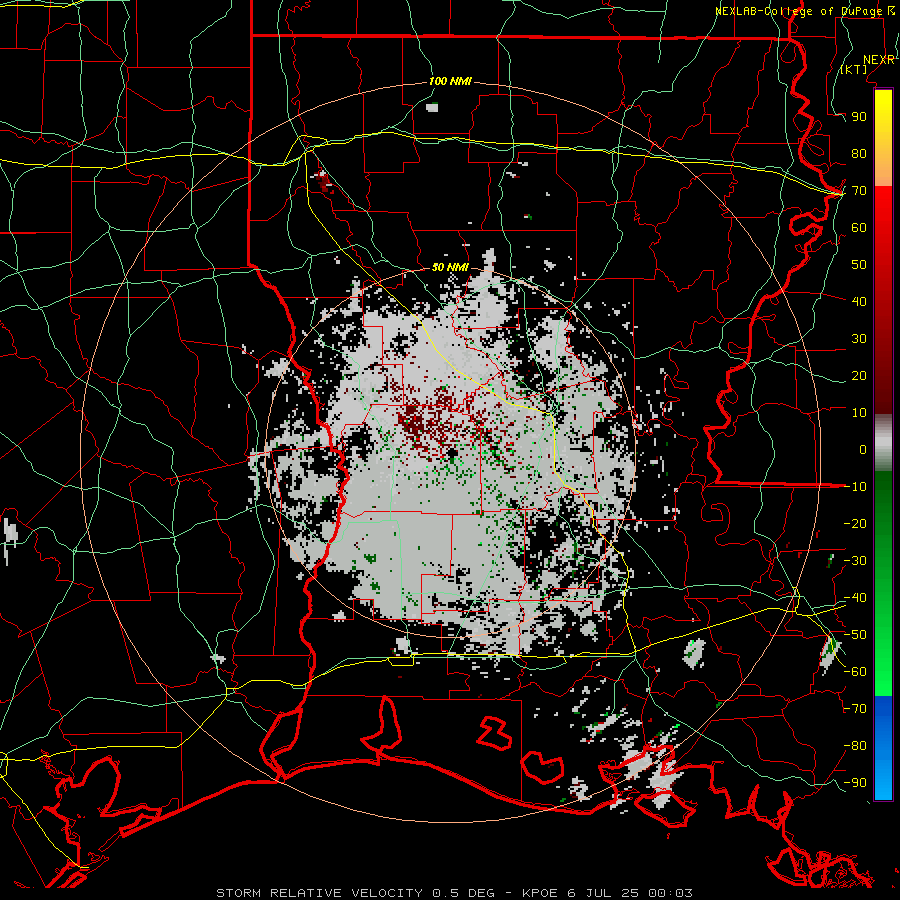
Task: Click the "NEXR" label above the color bar
Action: [x=879, y=60]
